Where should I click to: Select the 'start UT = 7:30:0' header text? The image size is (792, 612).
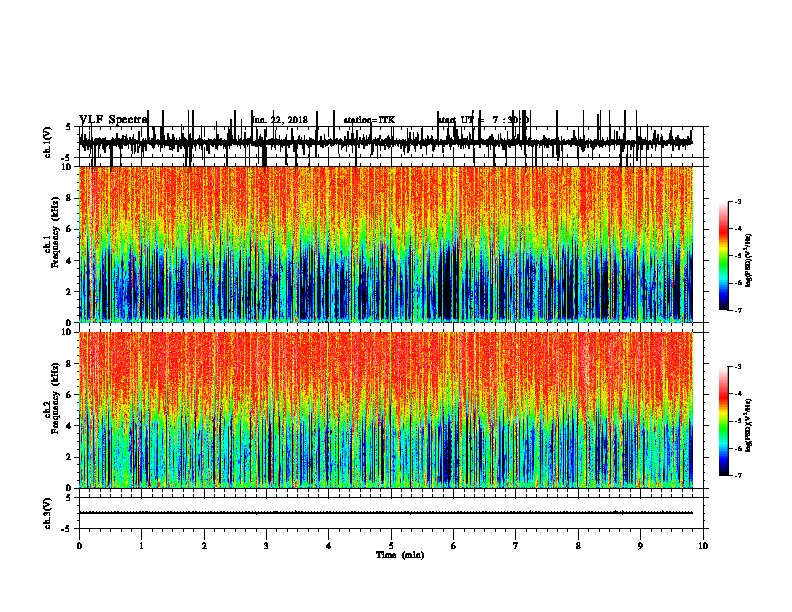[483, 120]
